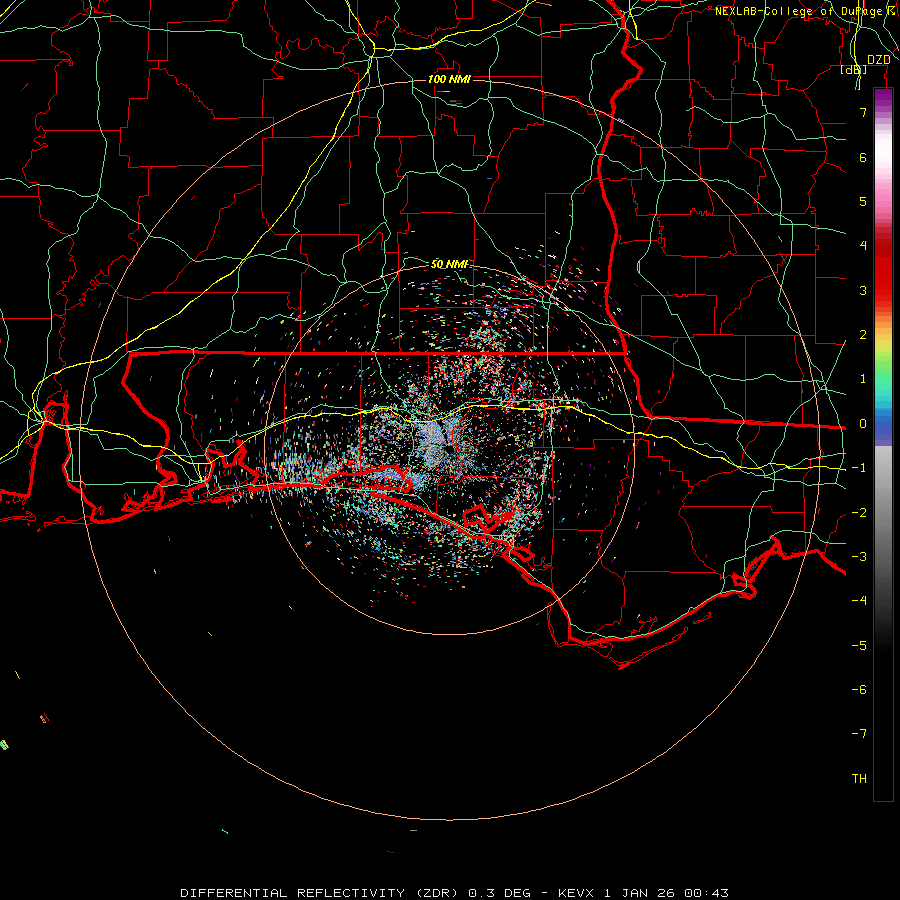Click the 2 value on the color scale
This screenshot has height=900, width=900.
pos(863,335)
